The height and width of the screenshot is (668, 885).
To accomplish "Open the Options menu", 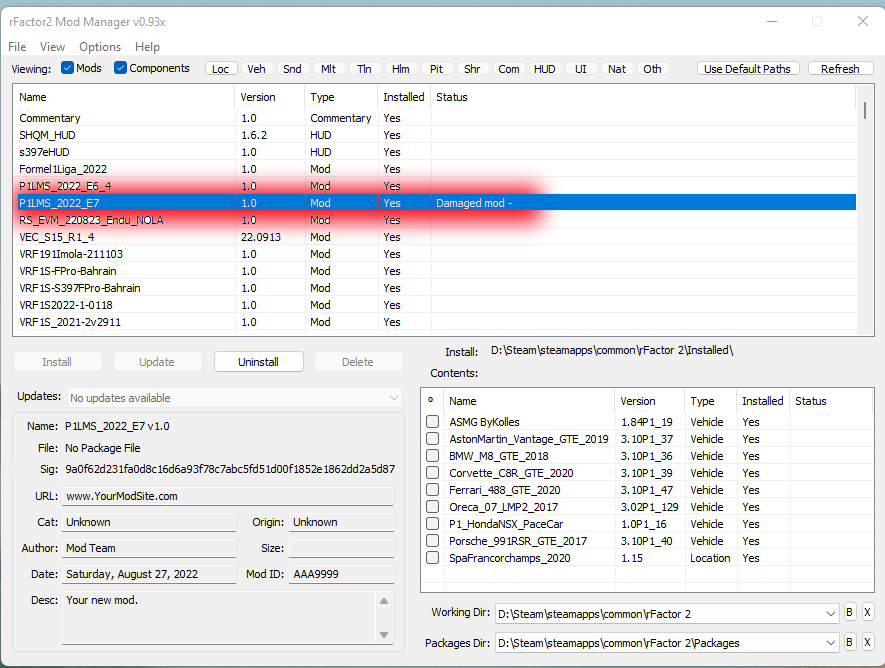I will click(100, 47).
